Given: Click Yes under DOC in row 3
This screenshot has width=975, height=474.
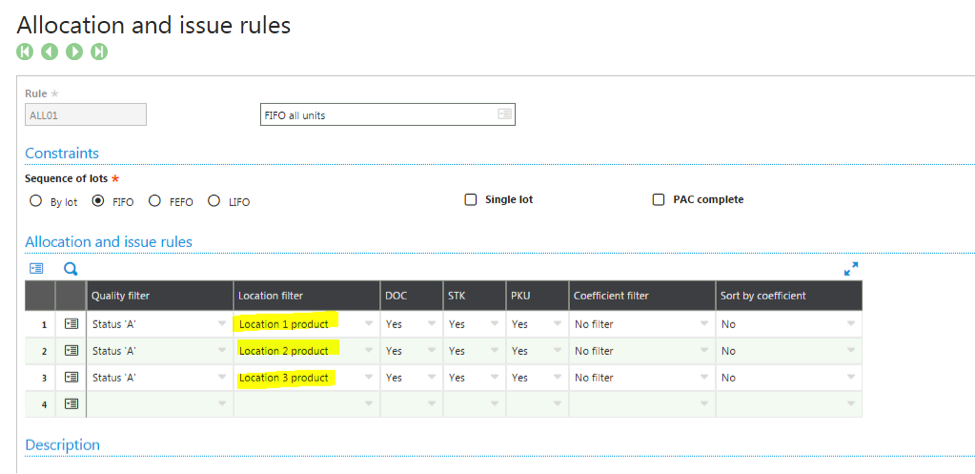Looking at the screenshot, I should click(x=394, y=378).
